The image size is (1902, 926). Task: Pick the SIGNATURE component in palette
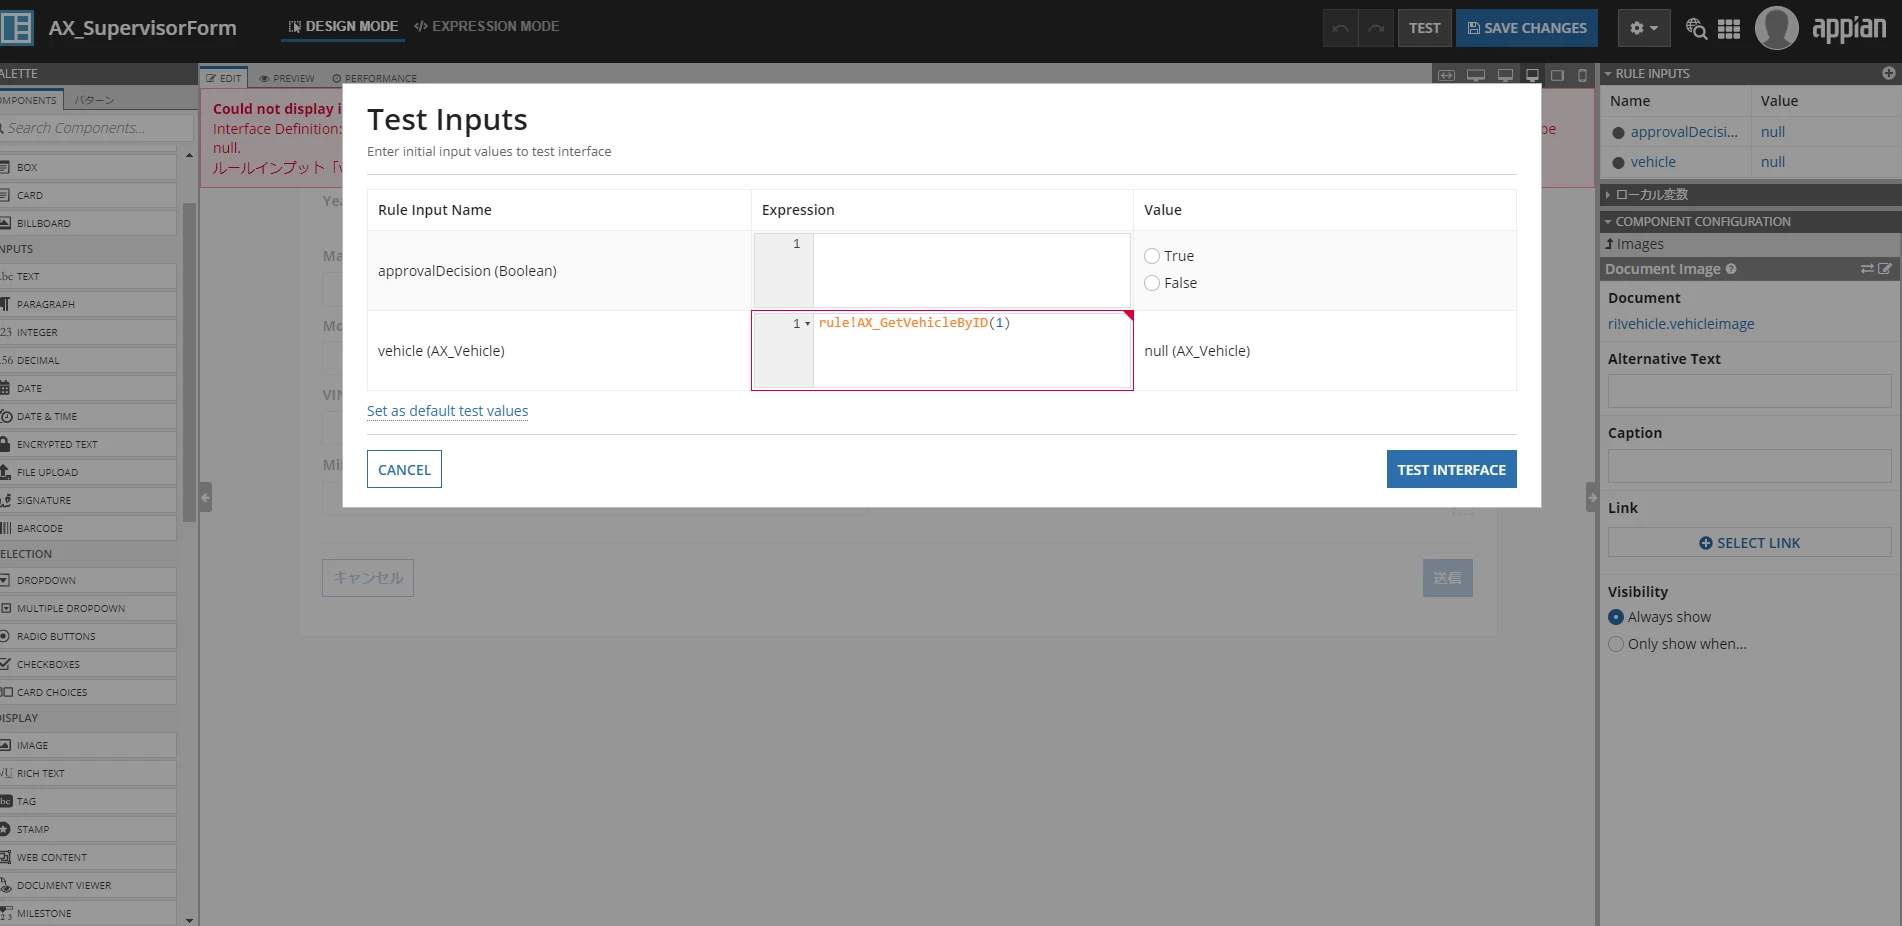pyautogui.click(x=88, y=500)
